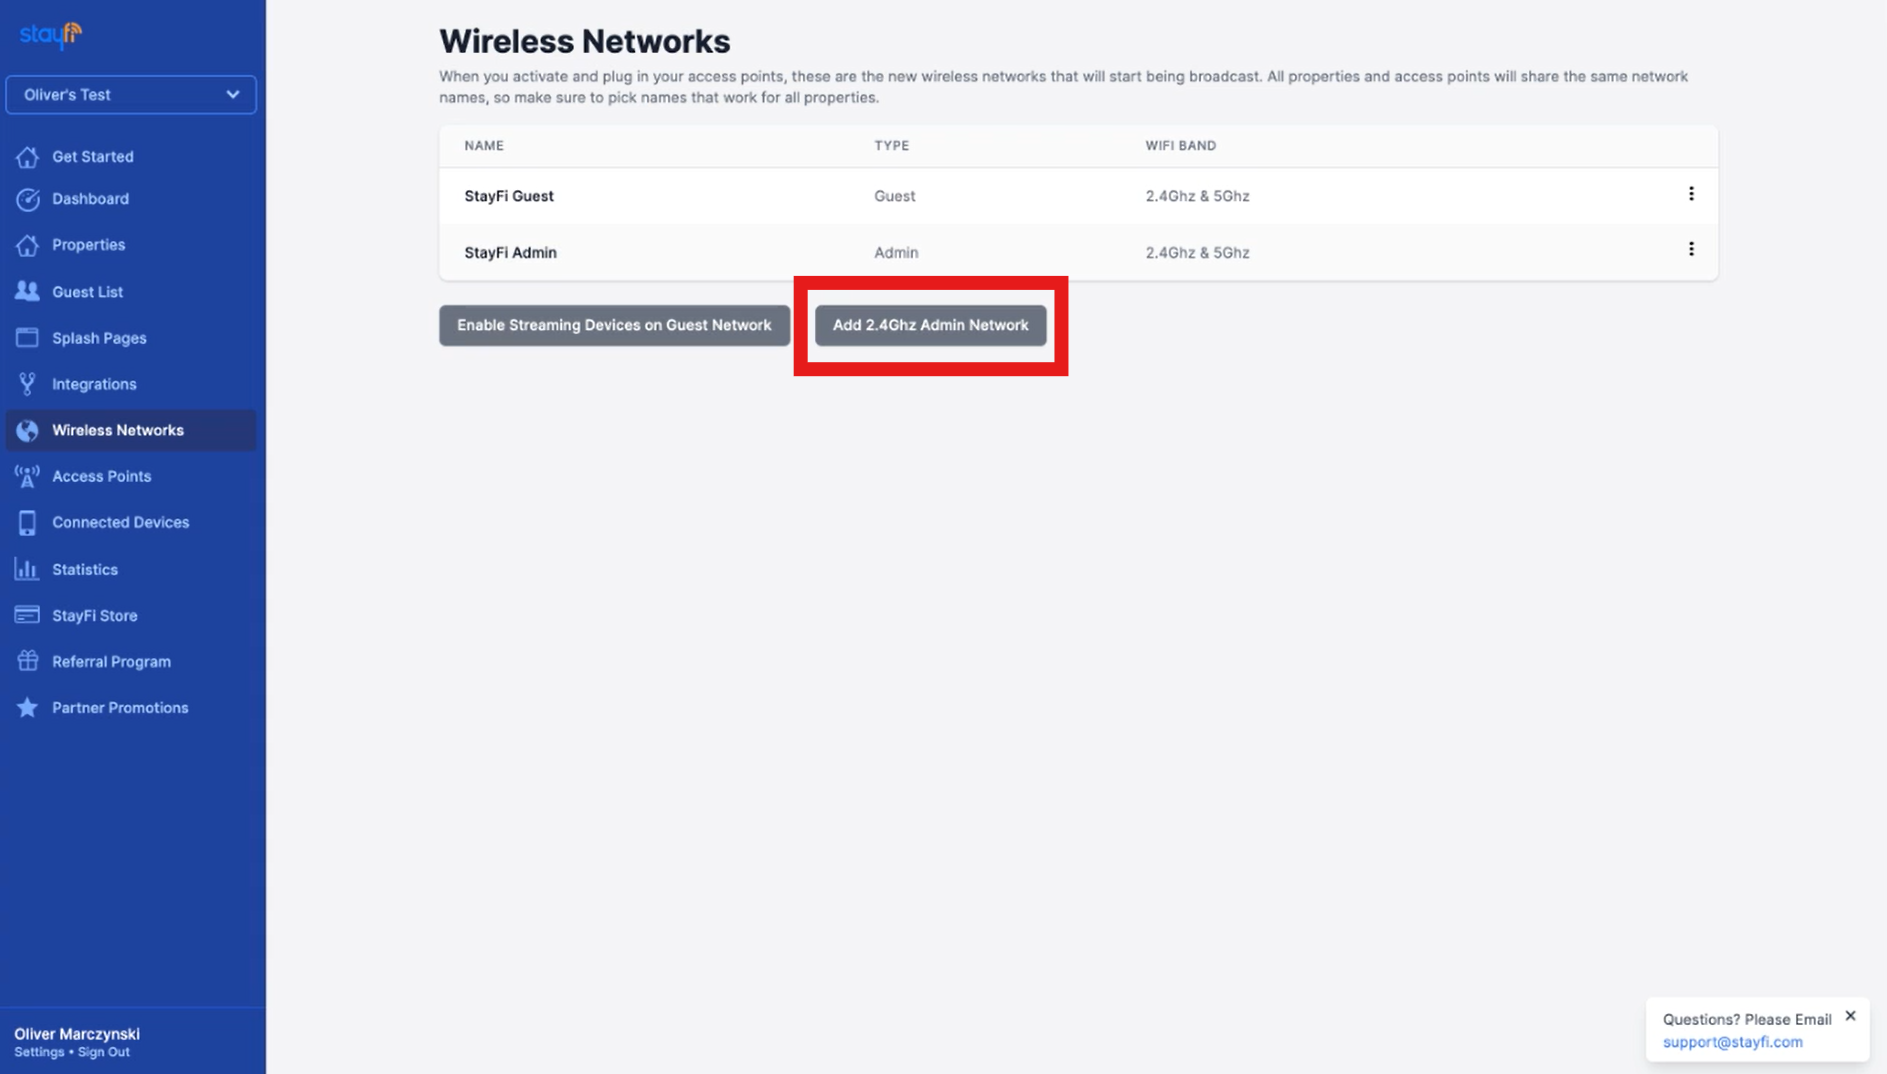Go to Splash Pages in sidebar
Viewport: 1887px width, 1074px height.
click(x=99, y=338)
